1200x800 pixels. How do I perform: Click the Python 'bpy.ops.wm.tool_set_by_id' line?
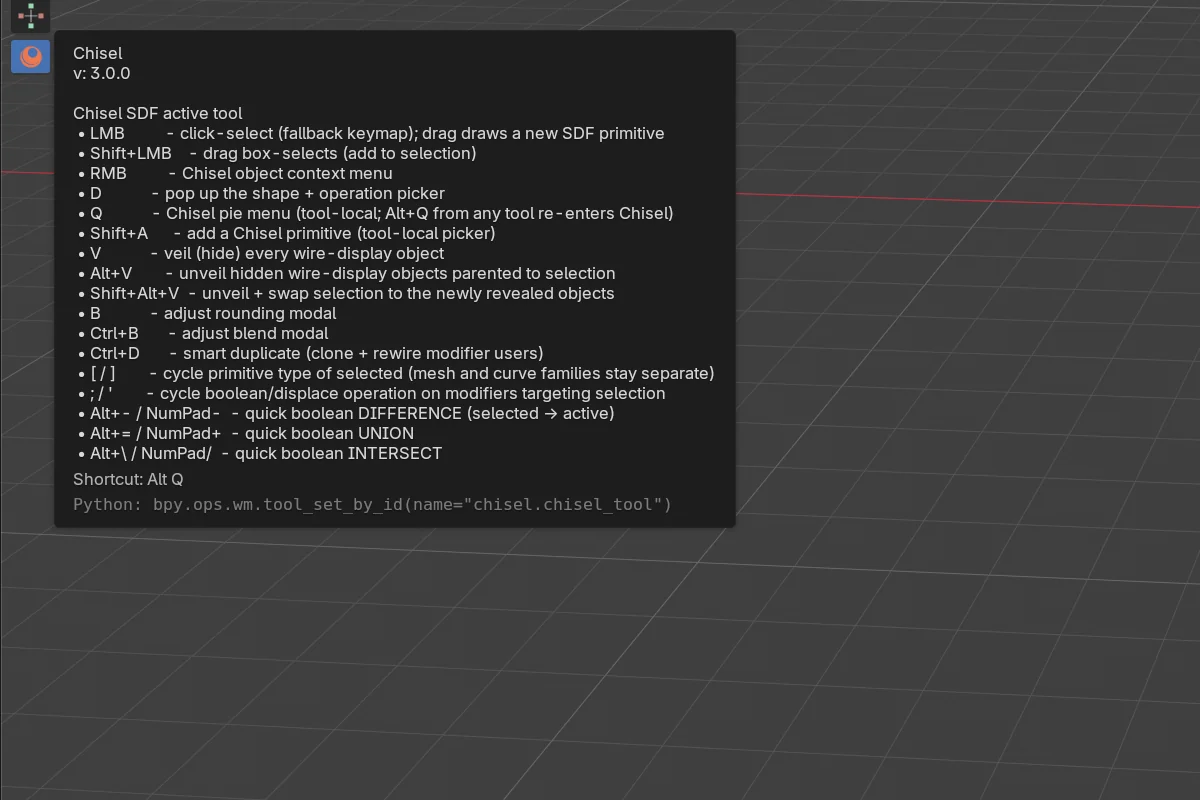click(372, 504)
